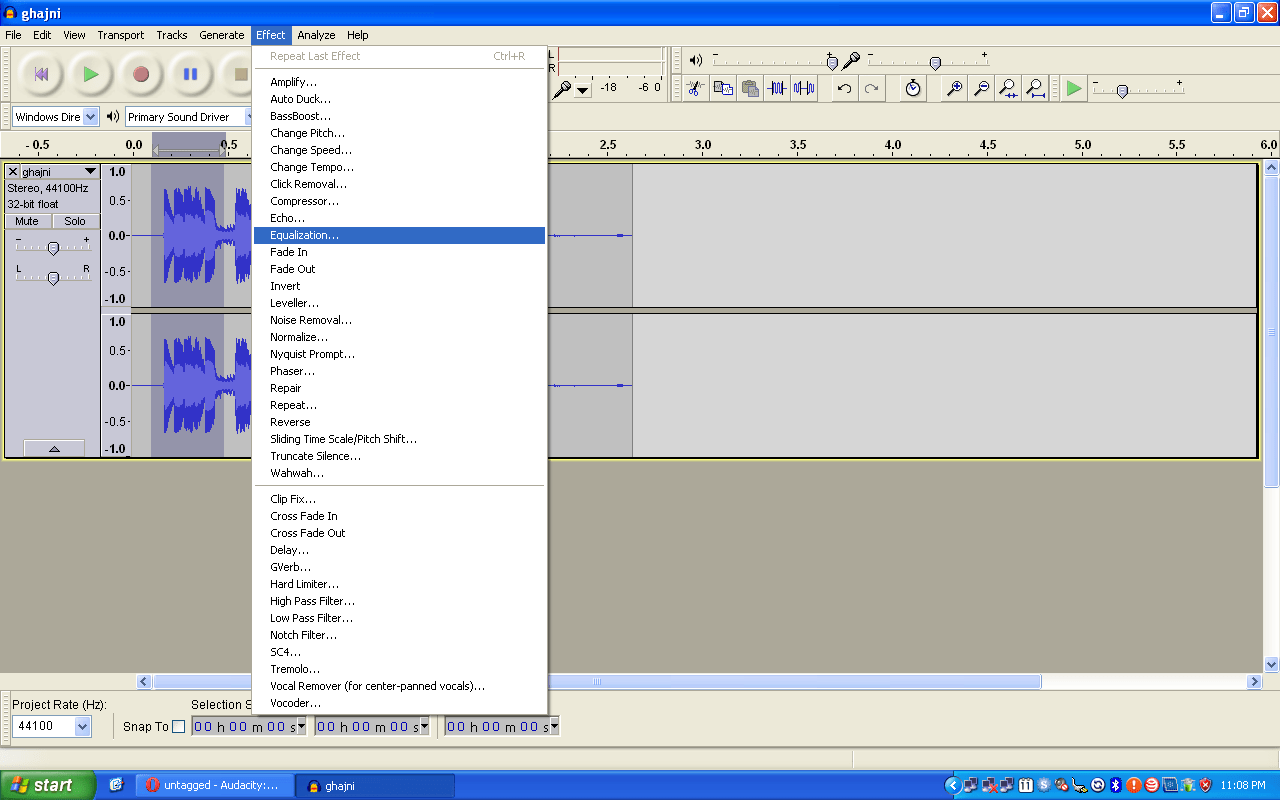Enable Solo on the ghajni track
The height and width of the screenshot is (800, 1280).
(x=75, y=221)
